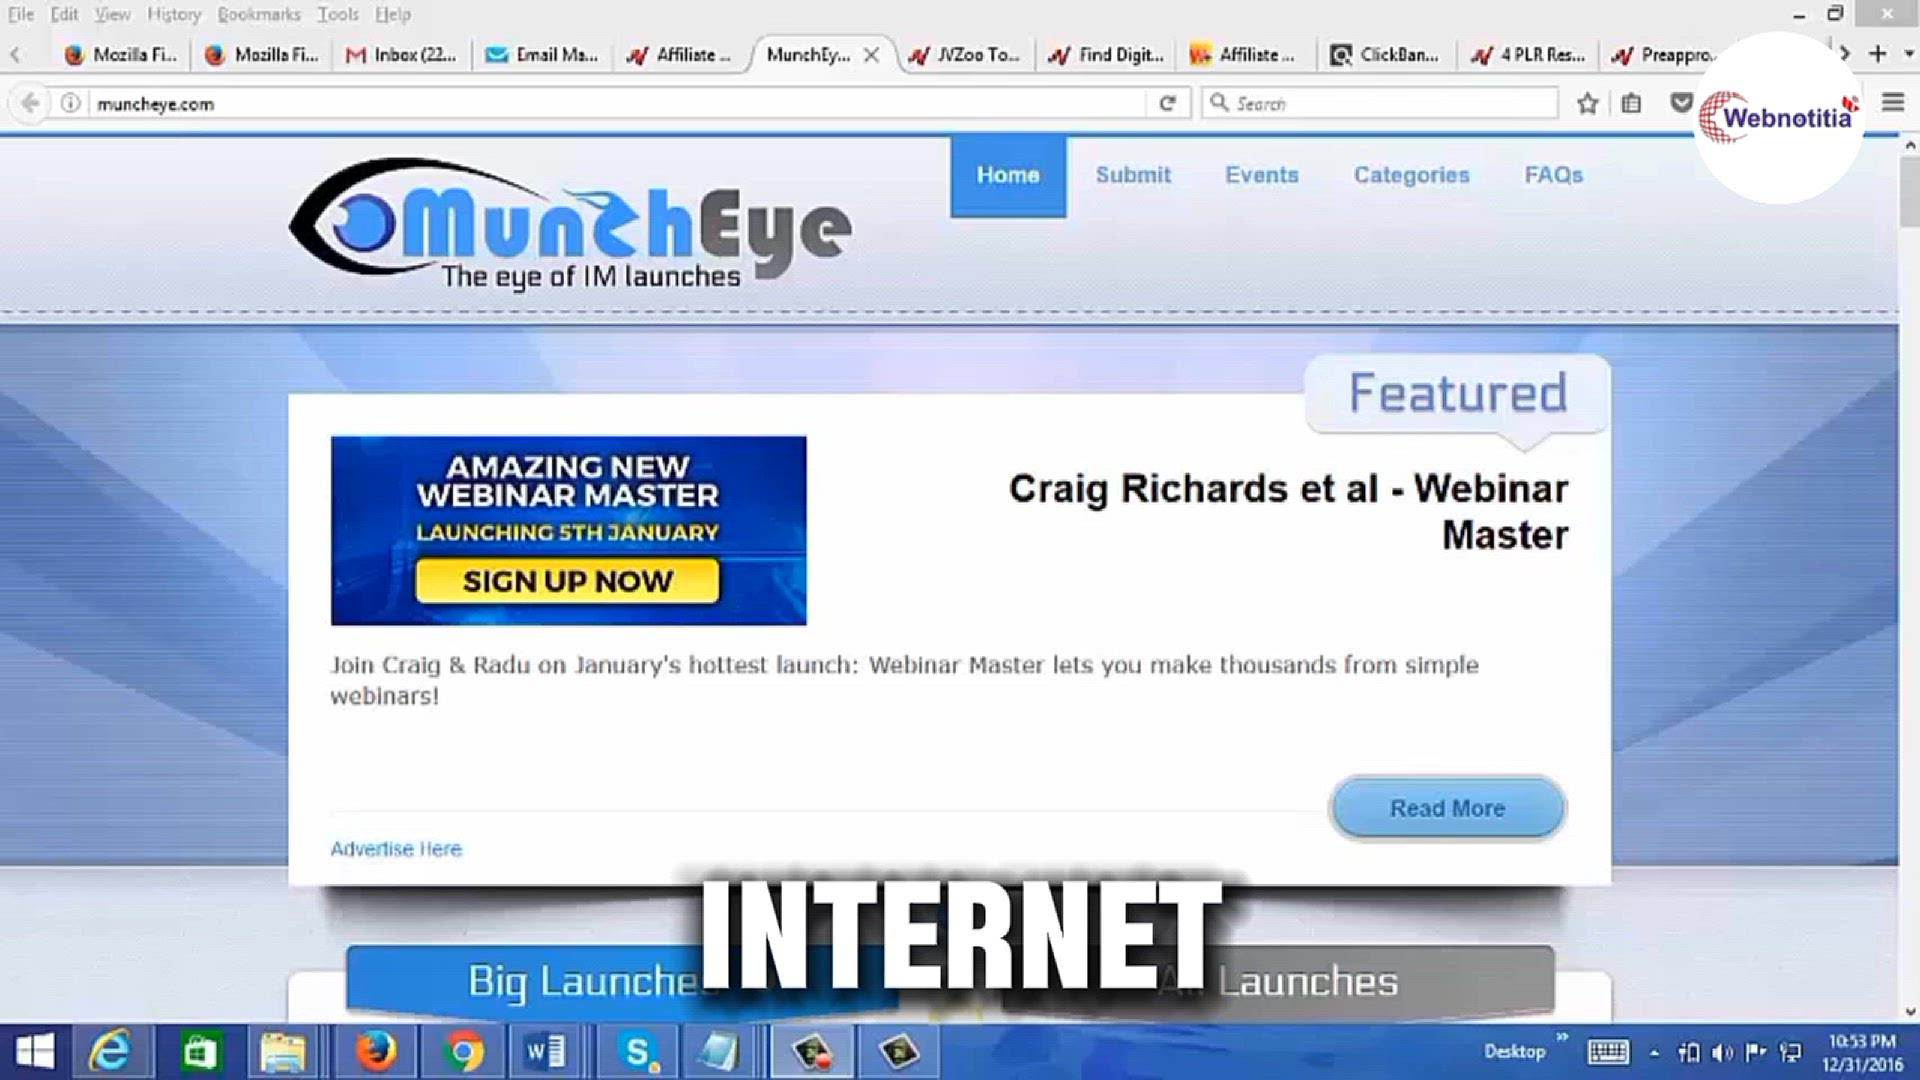The image size is (1920, 1080).
Task: Open the Categories navigation link
Action: tap(1411, 175)
